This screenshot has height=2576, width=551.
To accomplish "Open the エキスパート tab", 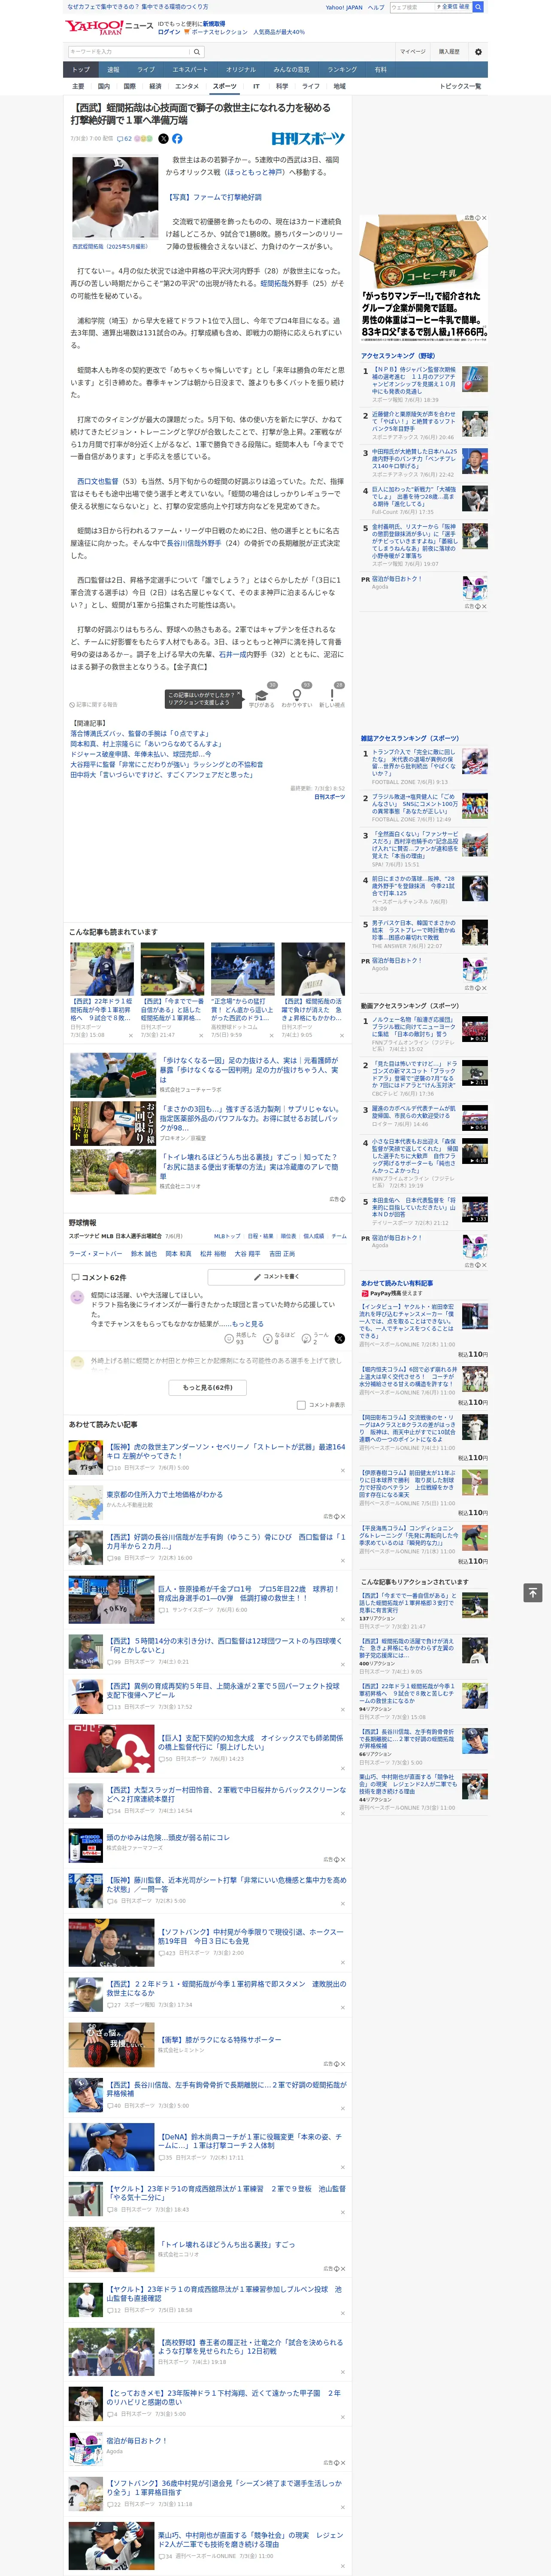I will 190,70.
